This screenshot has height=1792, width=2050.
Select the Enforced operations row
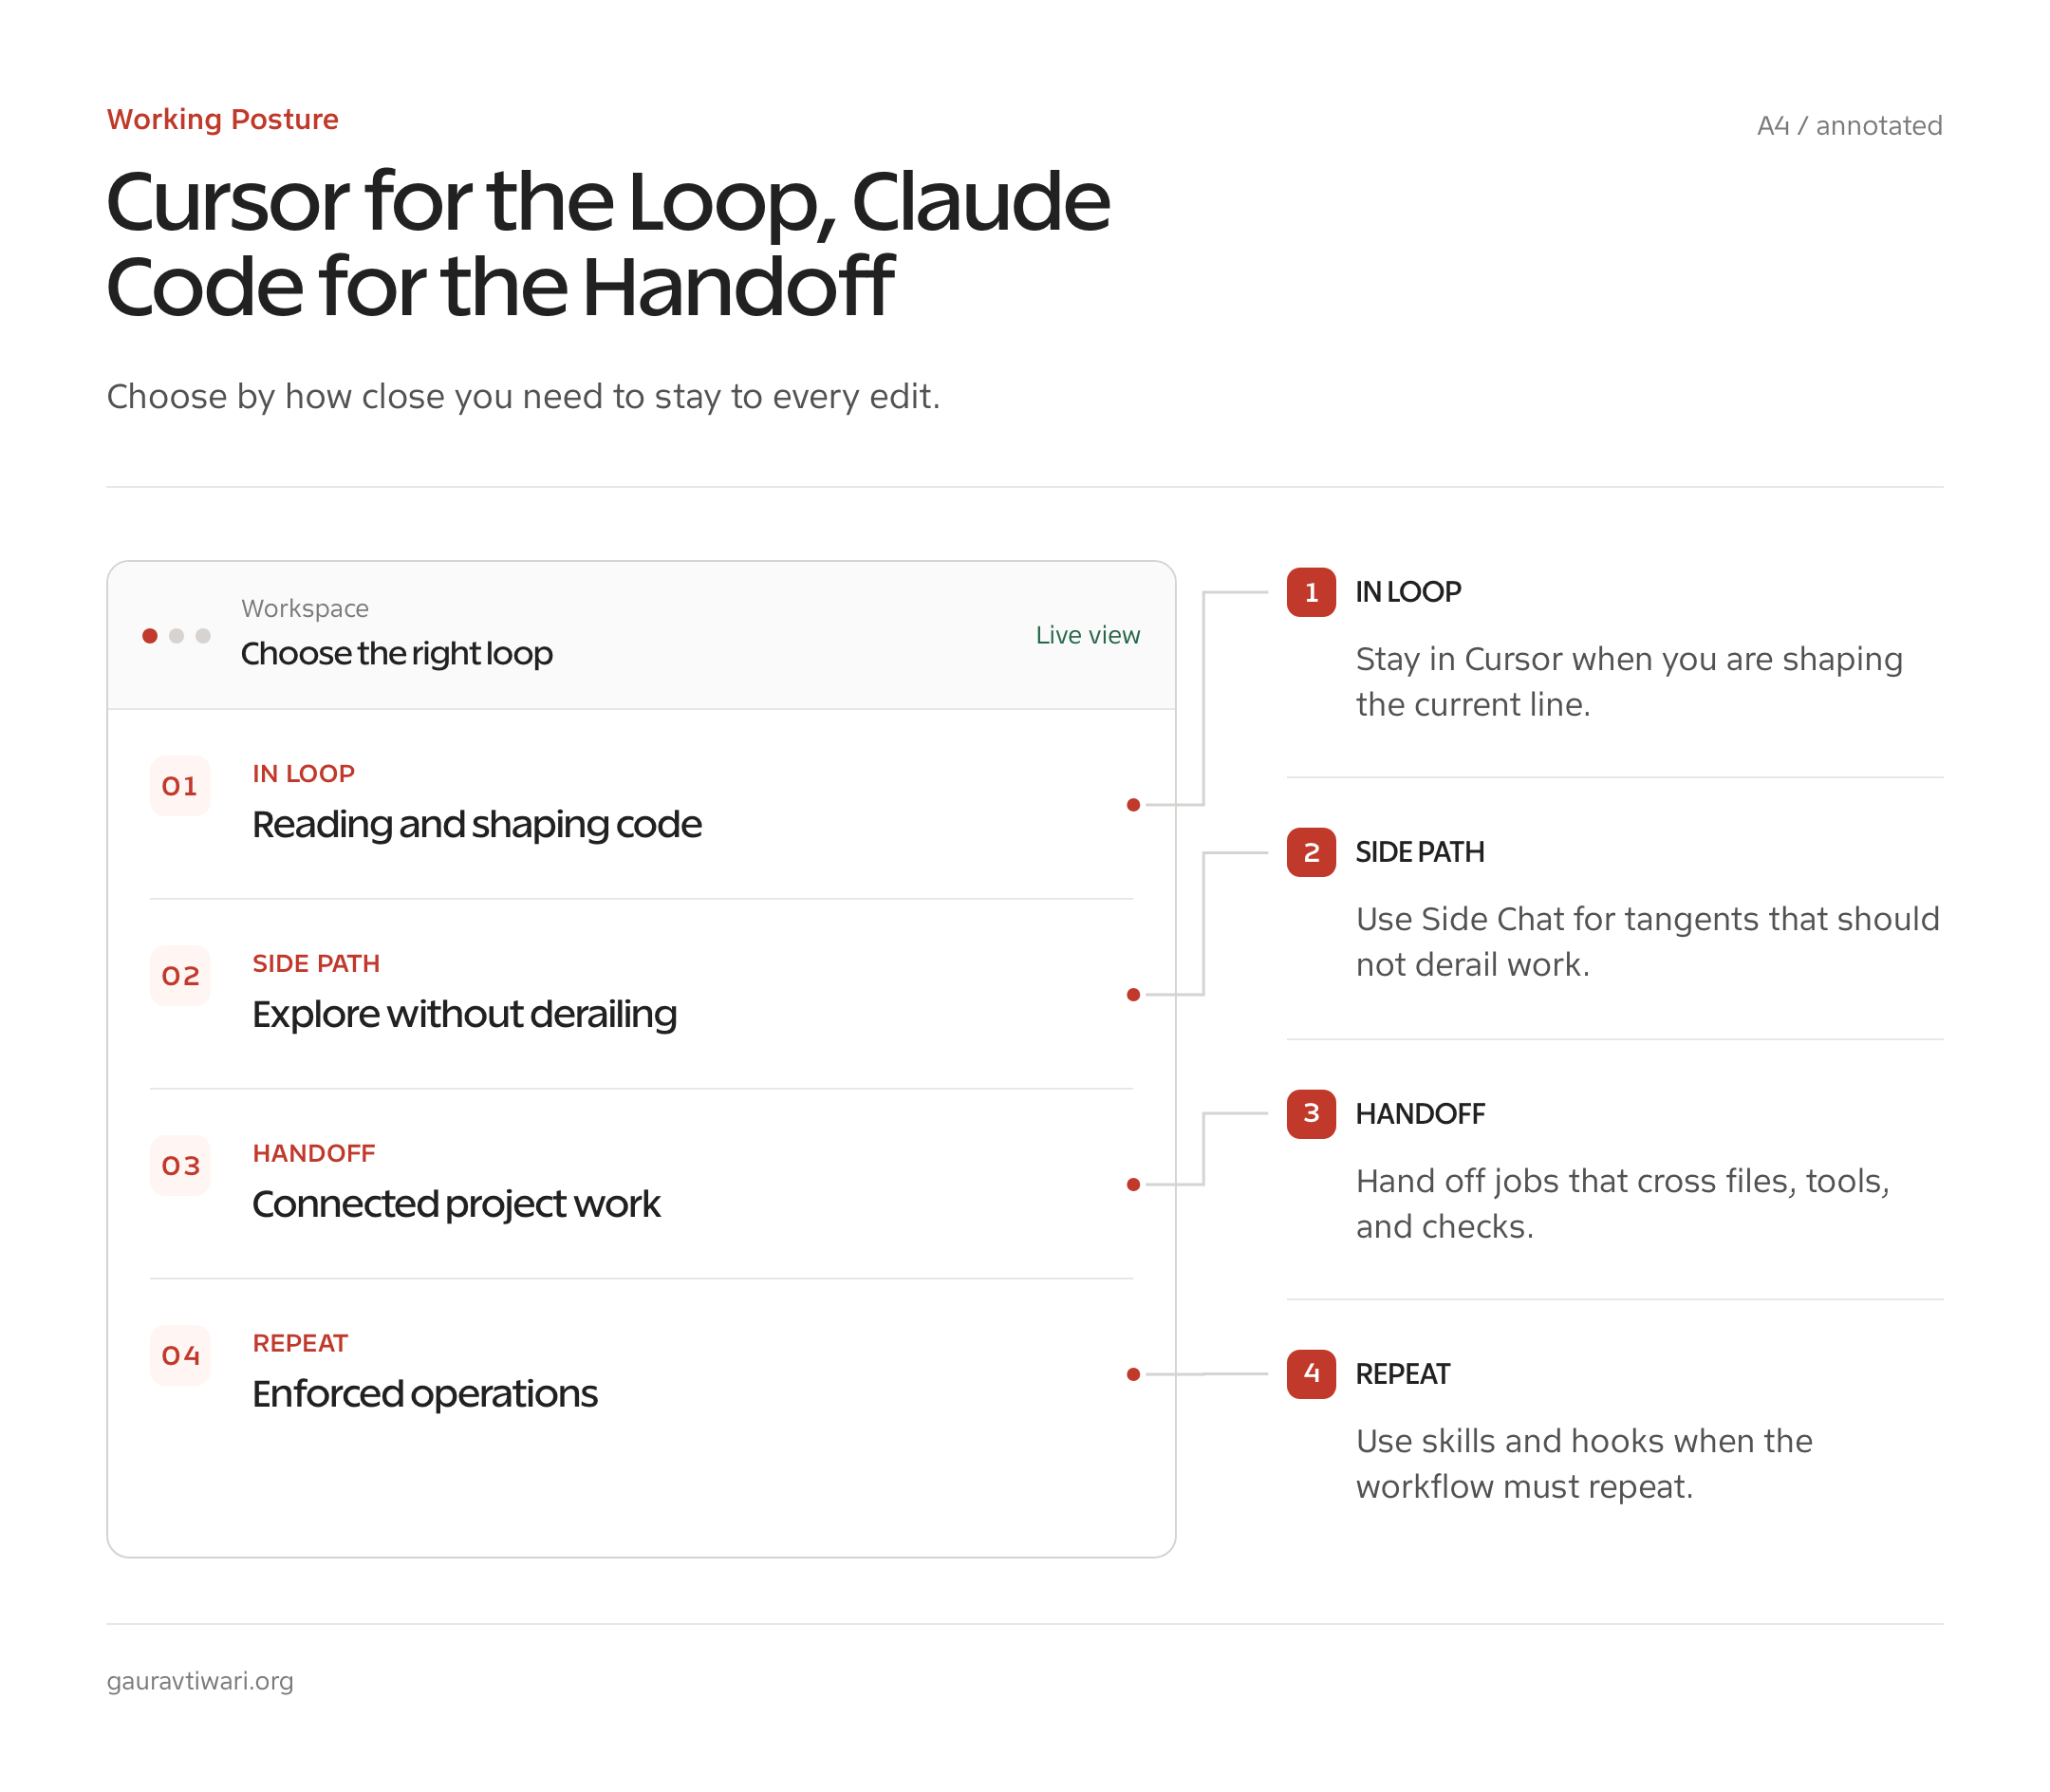641,1375
